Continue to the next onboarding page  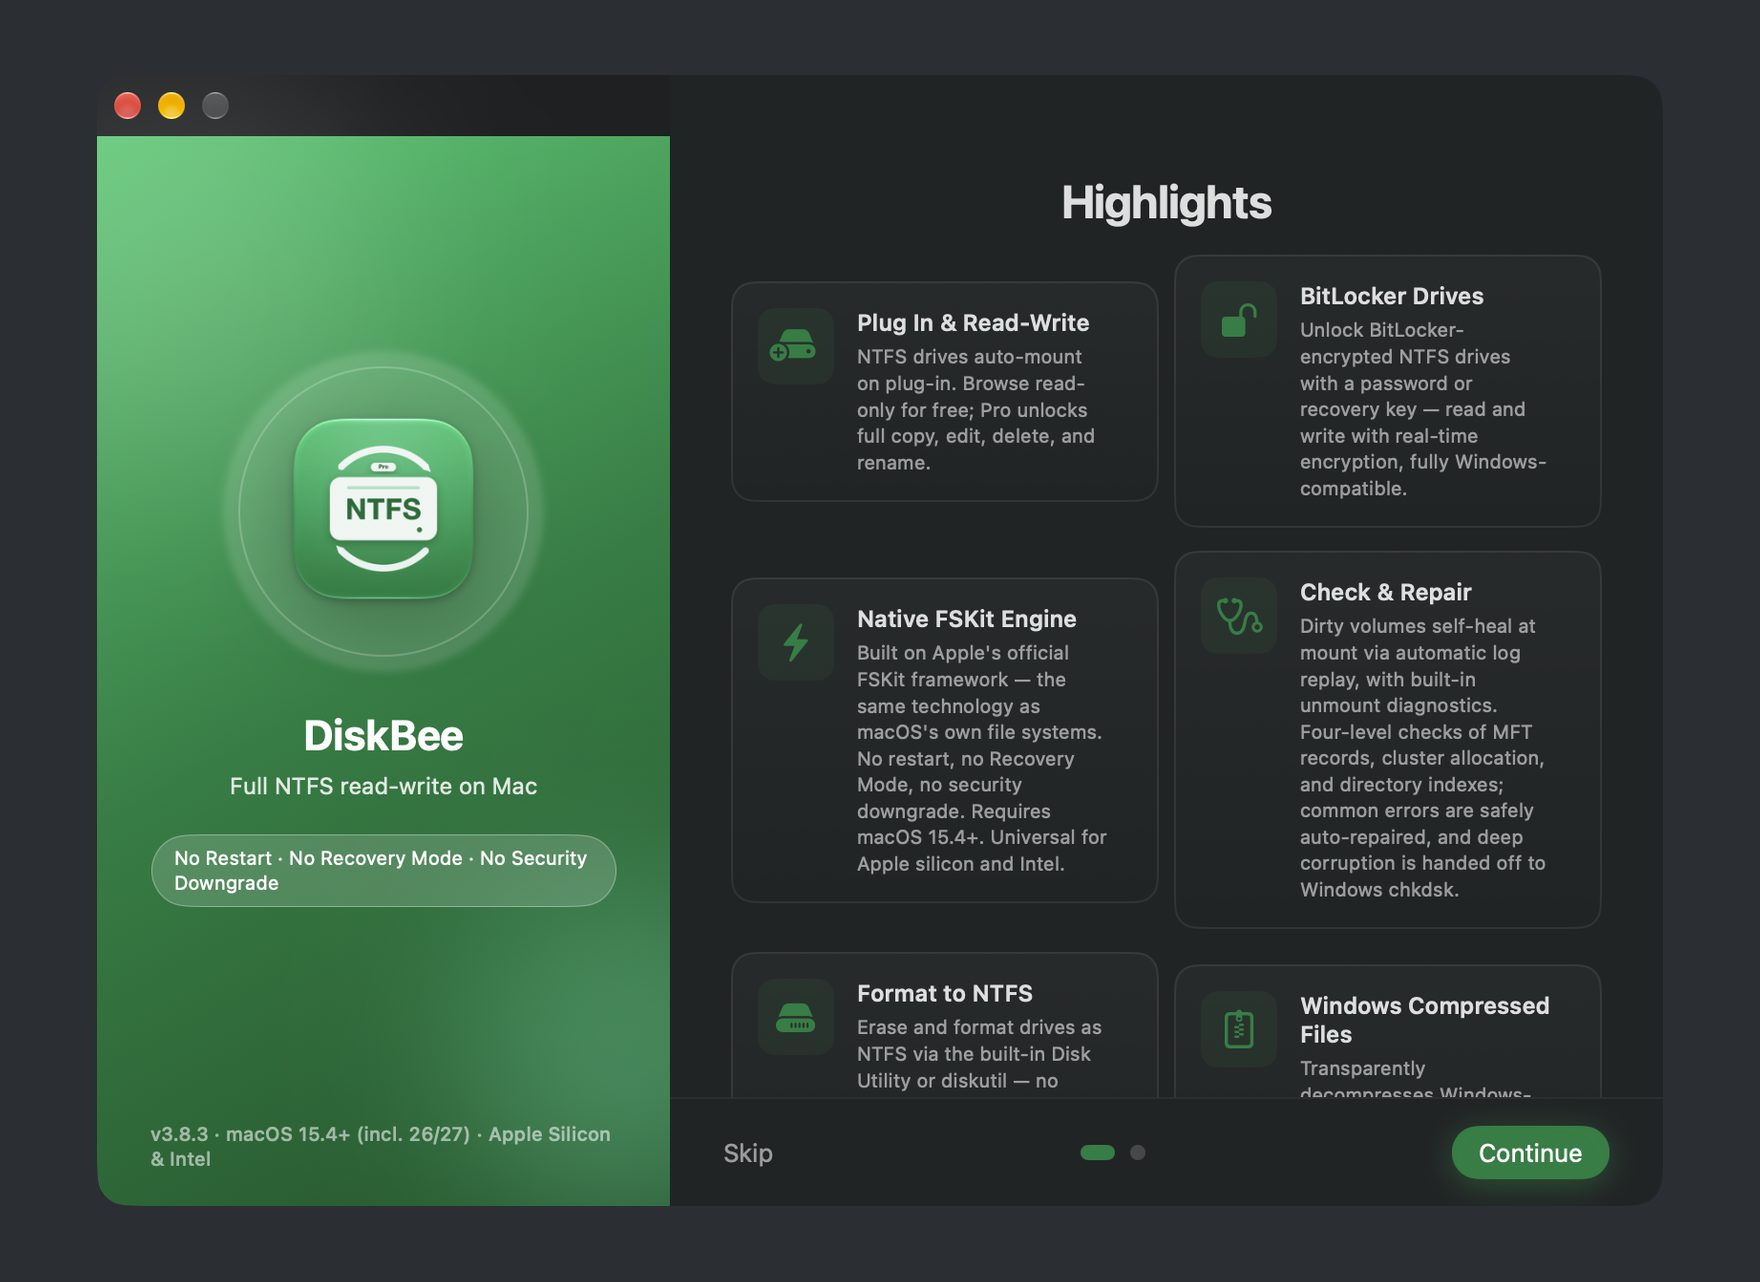[x=1530, y=1153]
